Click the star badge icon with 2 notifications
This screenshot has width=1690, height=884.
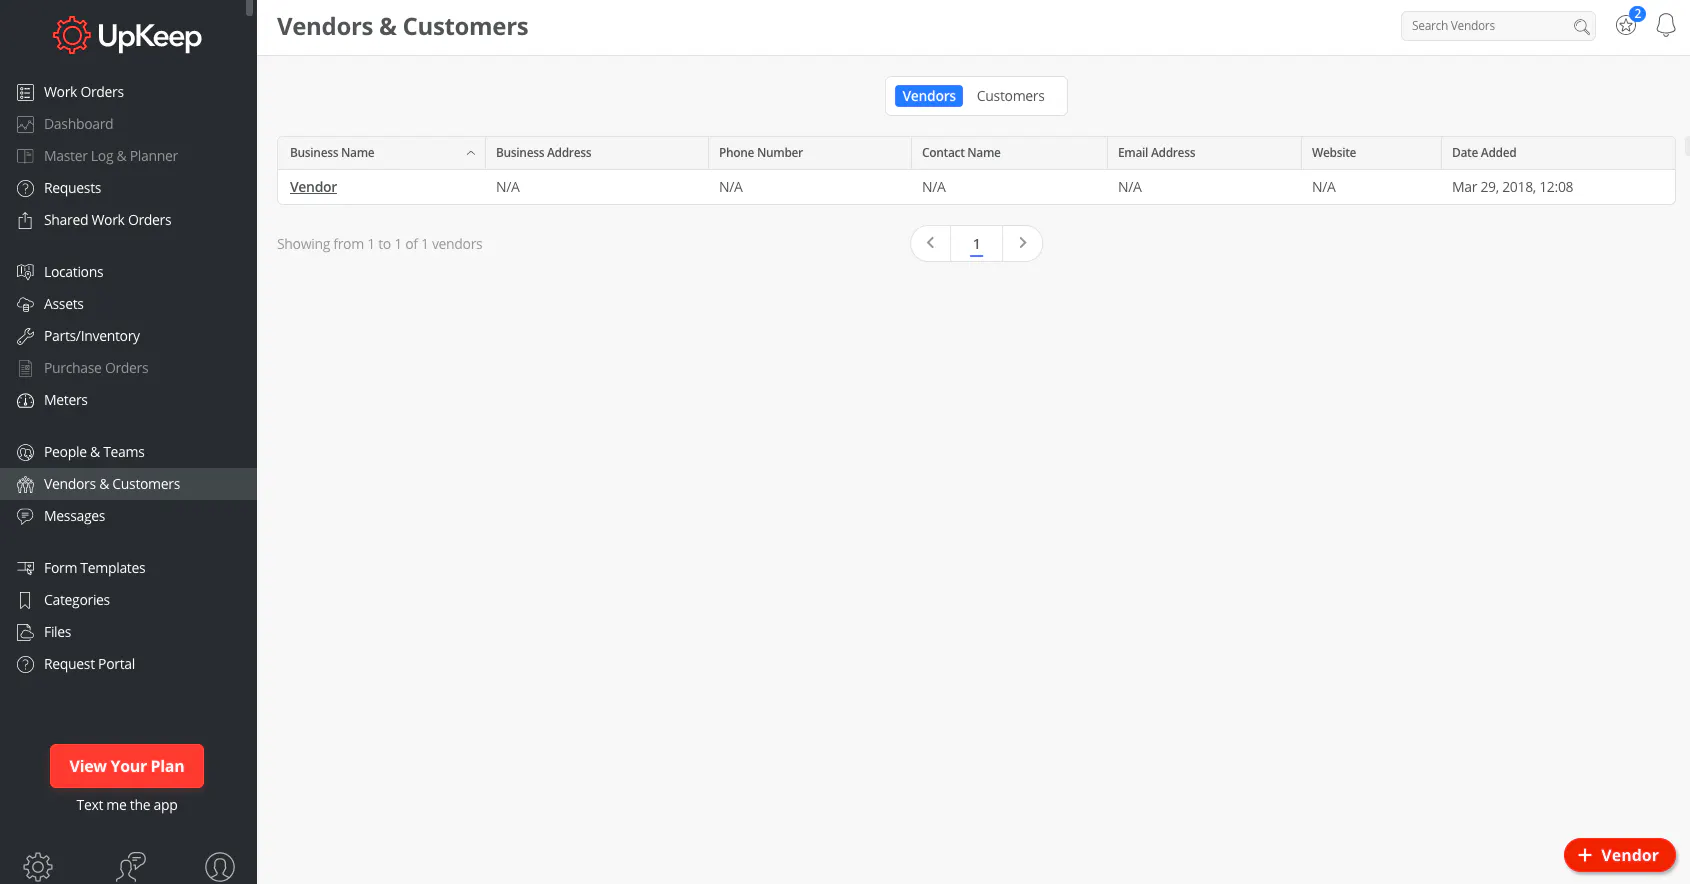(1627, 25)
